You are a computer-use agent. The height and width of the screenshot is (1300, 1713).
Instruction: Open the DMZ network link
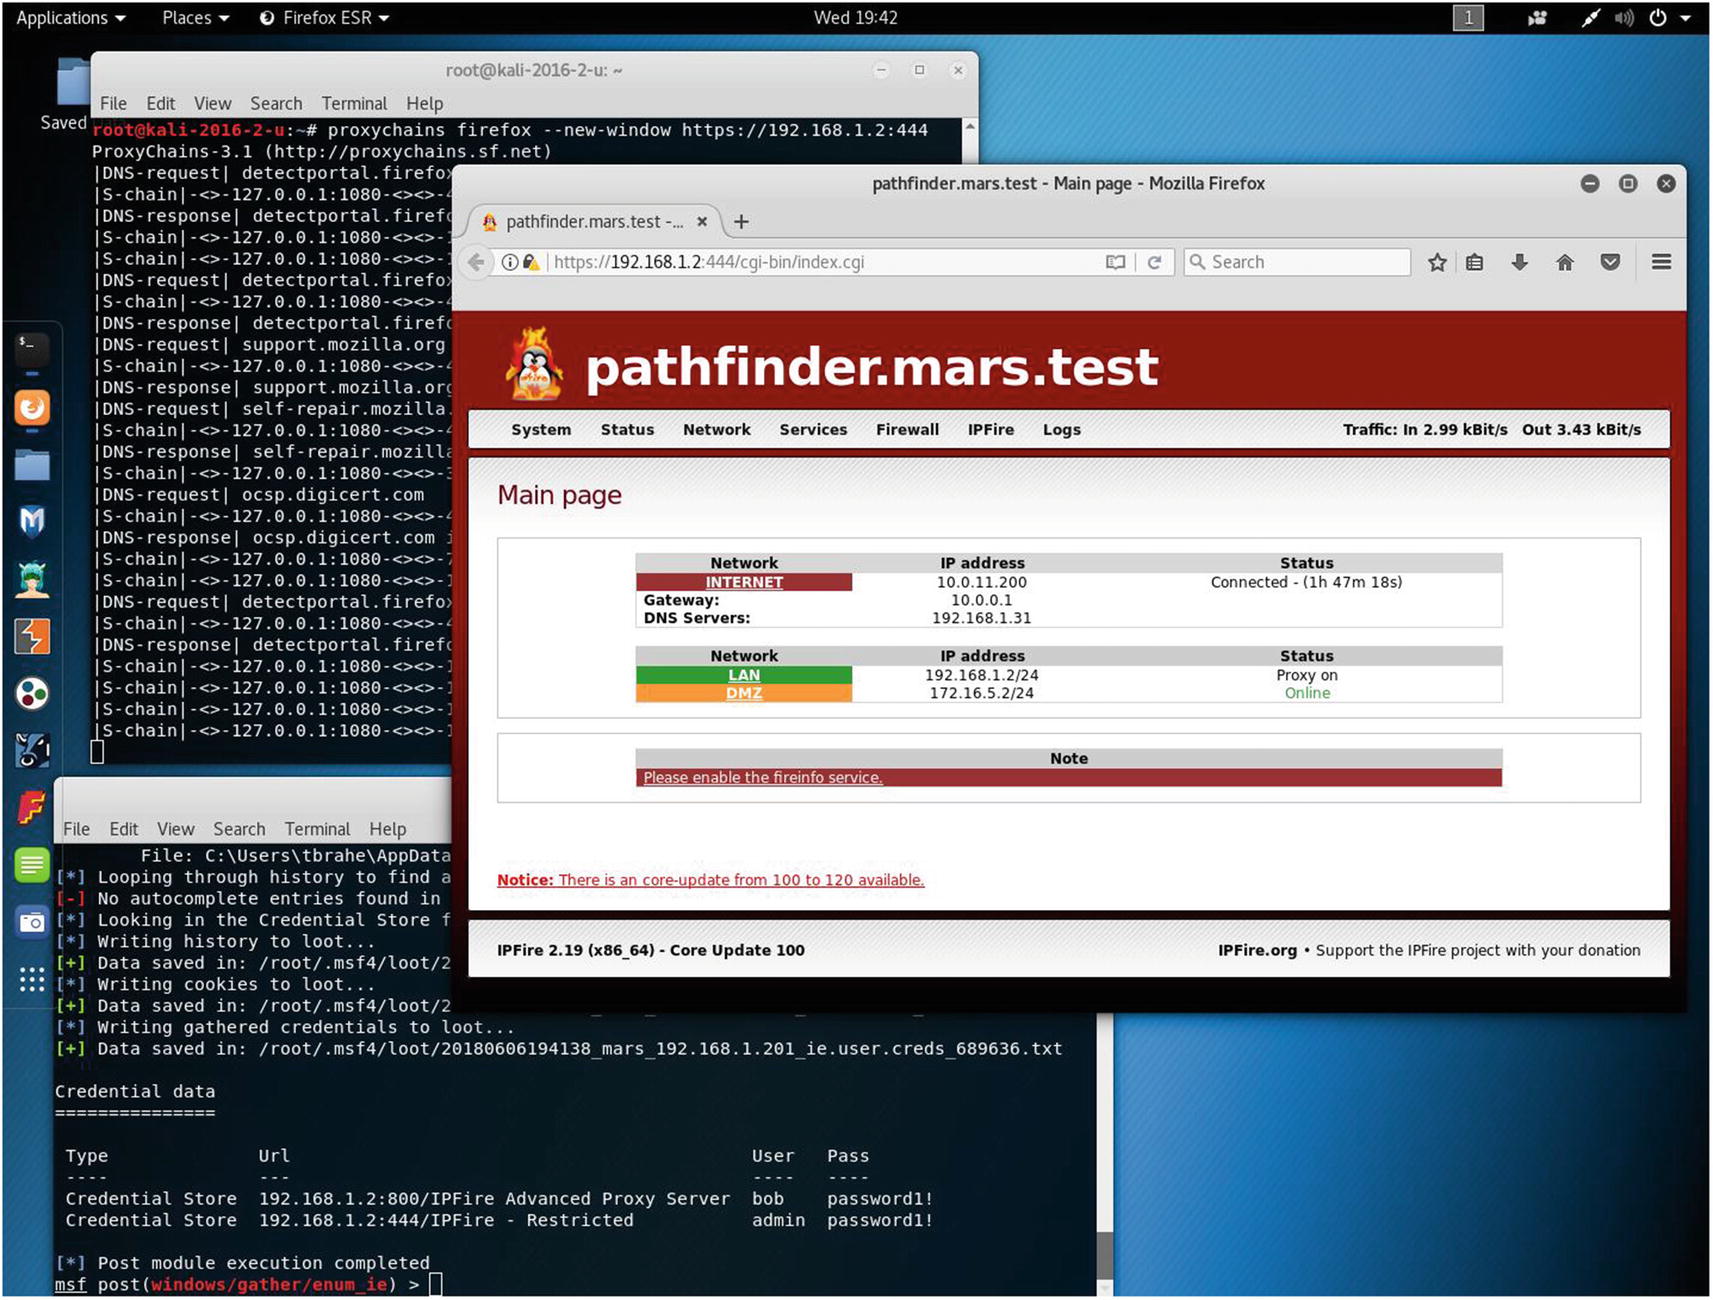[x=744, y=693]
